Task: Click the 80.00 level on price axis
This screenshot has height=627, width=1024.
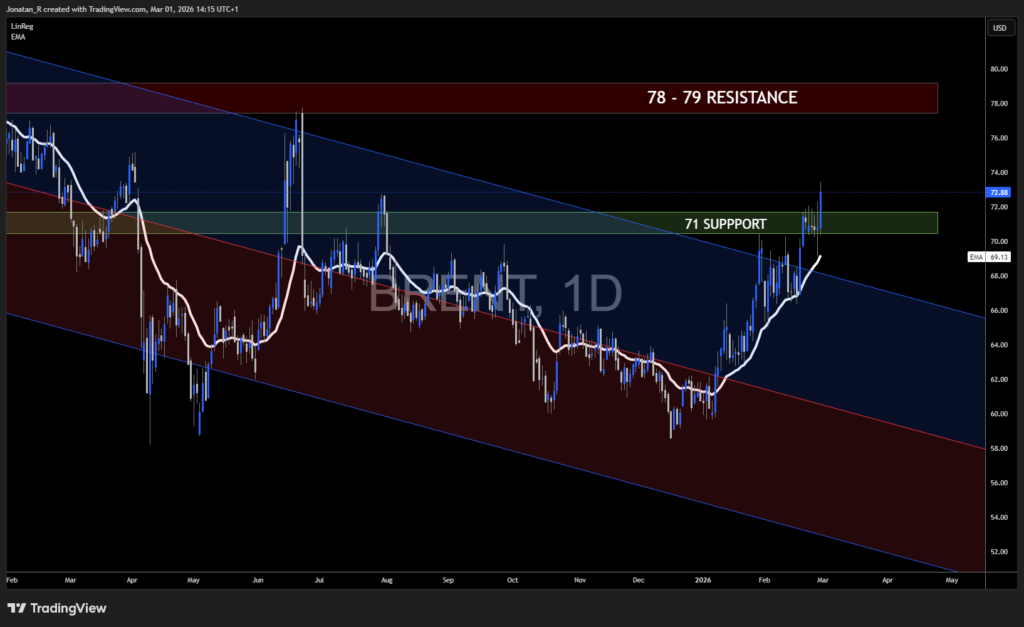Action: coord(998,69)
